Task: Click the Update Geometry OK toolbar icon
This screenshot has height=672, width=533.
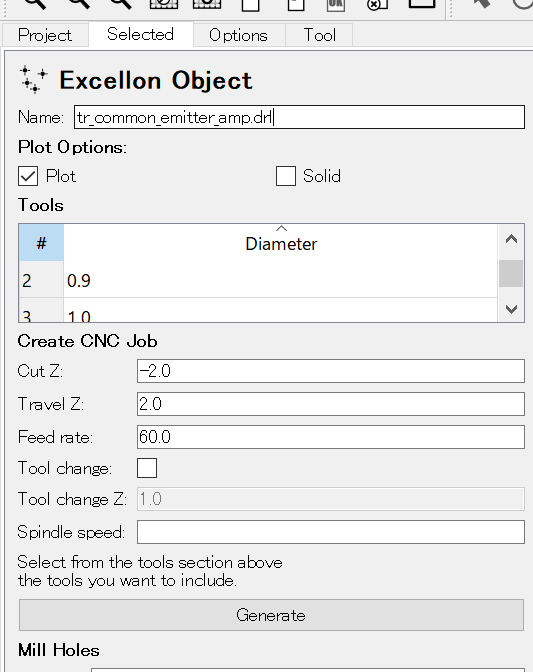Action: (335, 4)
